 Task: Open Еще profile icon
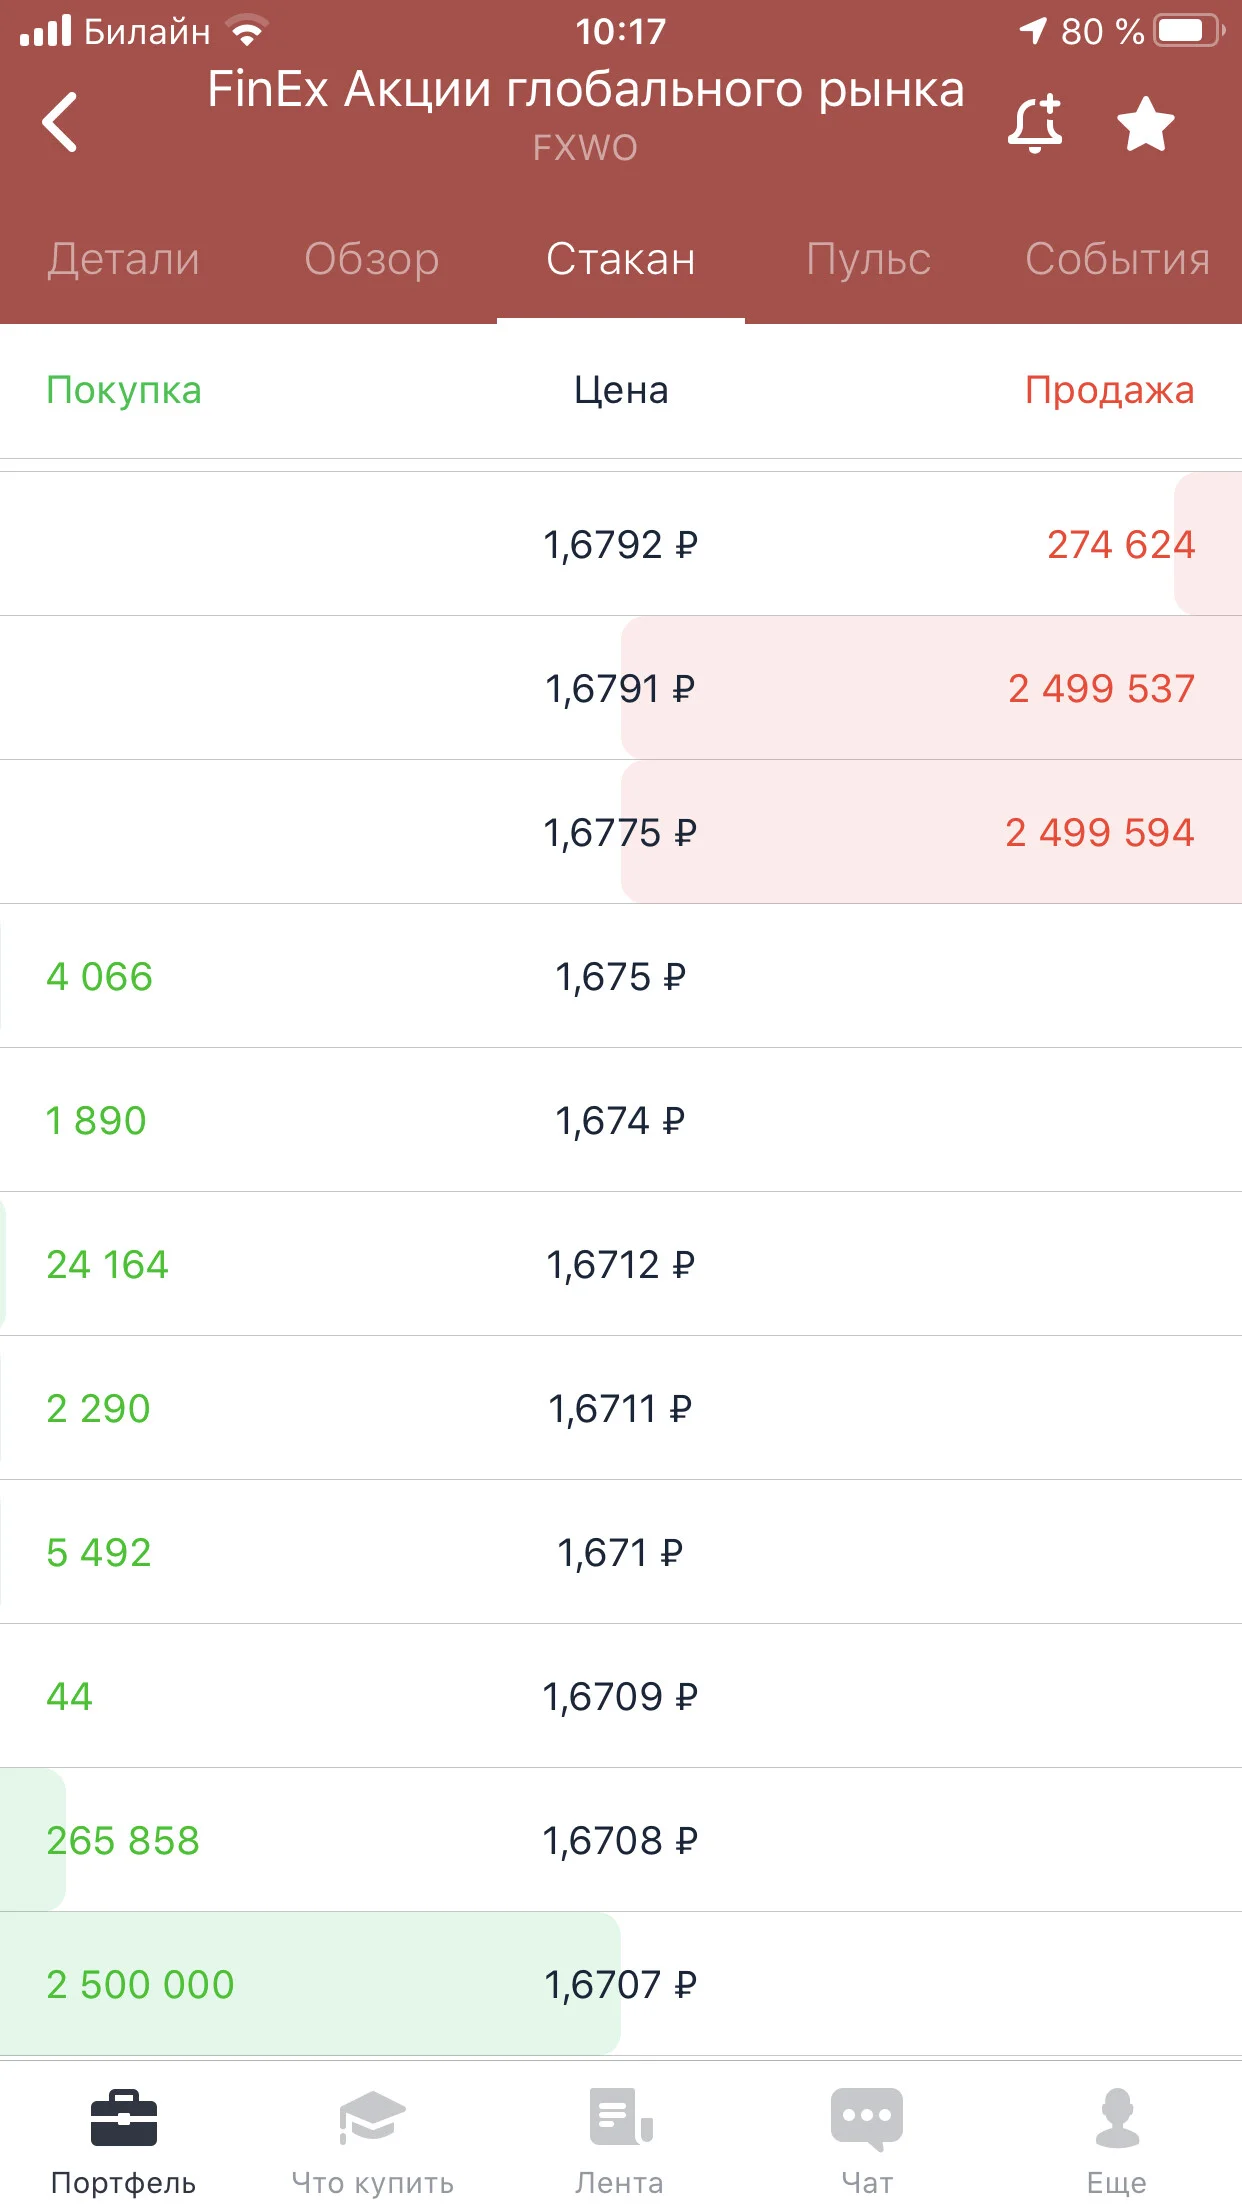point(1117,2117)
